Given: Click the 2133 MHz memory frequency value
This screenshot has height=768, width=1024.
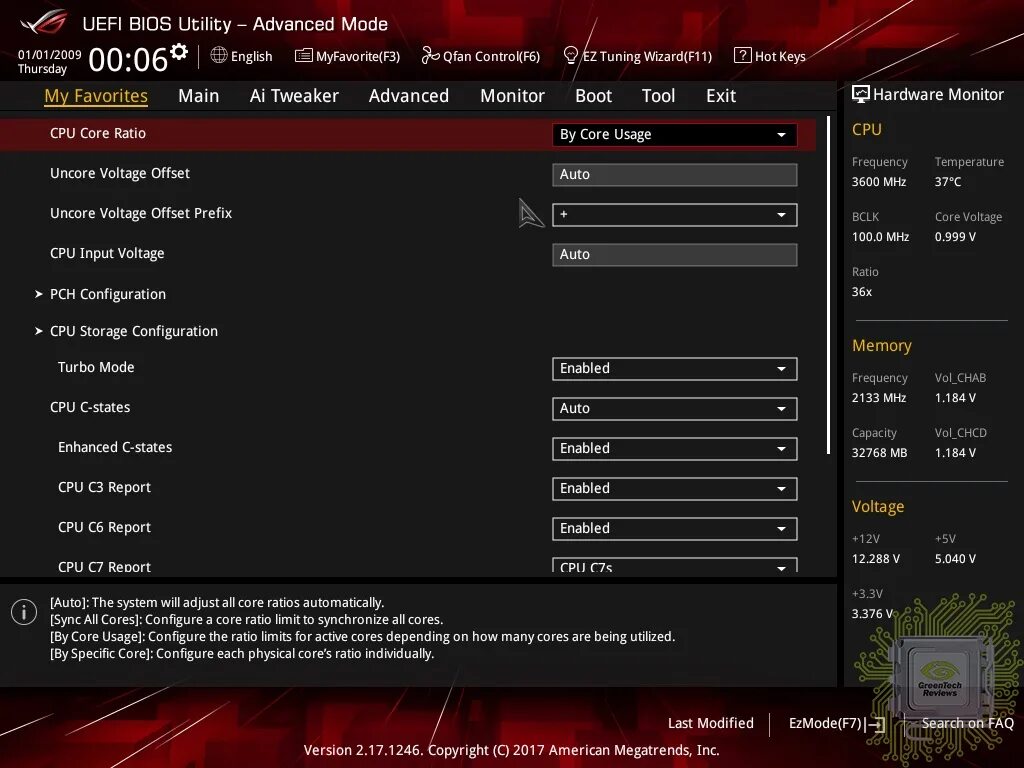Looking at the screenshot, I should point(879,398).
